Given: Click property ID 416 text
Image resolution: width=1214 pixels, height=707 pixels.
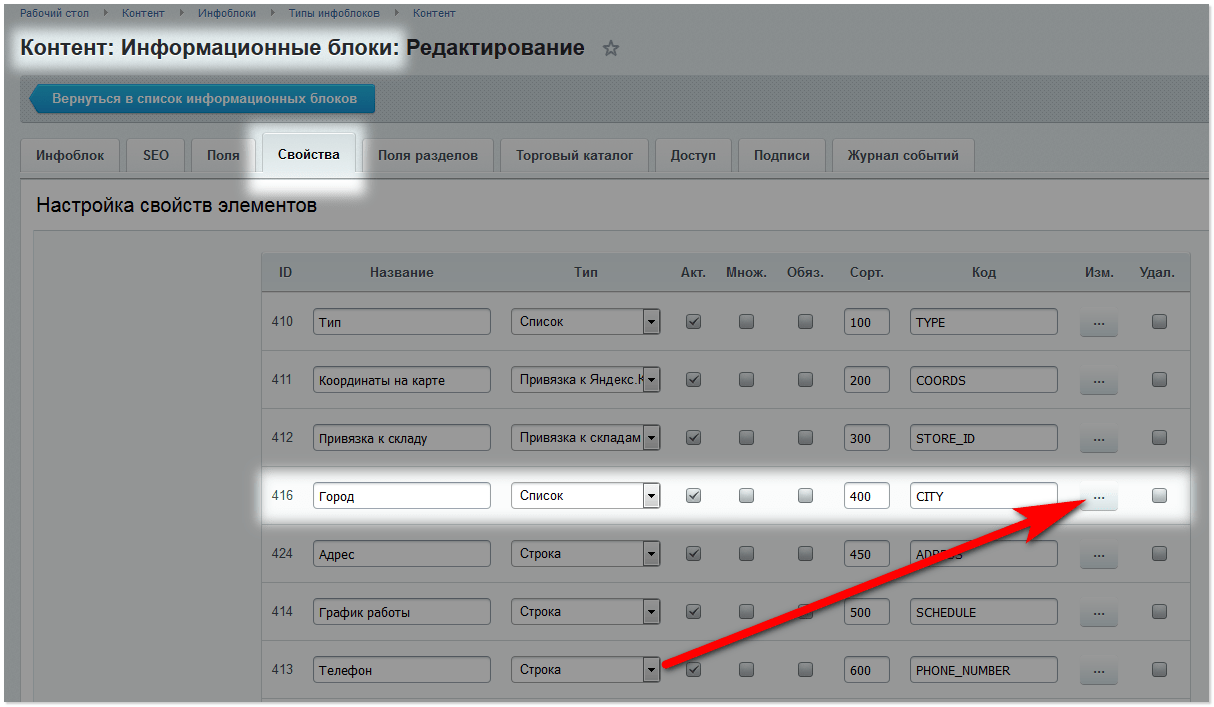Looking at the screenshot, I should [x=282, y=495].
